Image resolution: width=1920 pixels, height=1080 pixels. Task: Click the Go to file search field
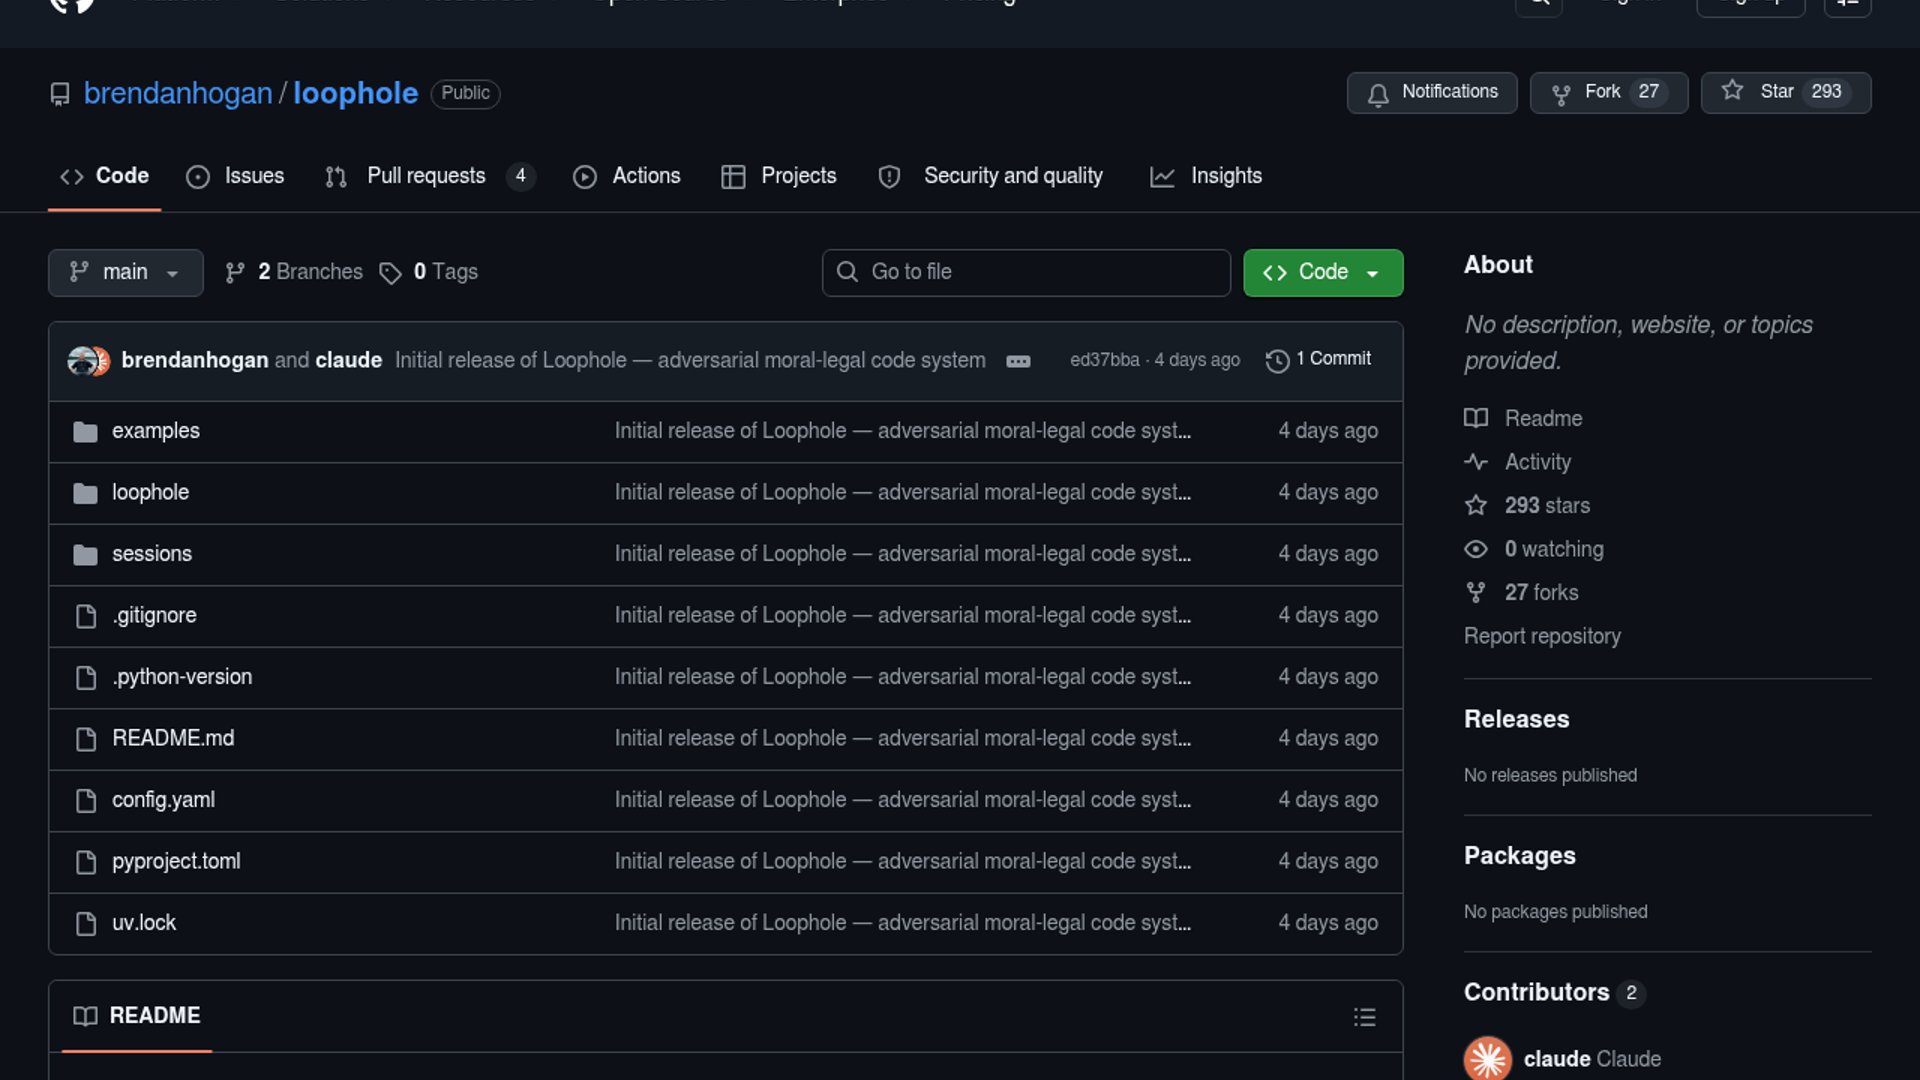[1026, 272]
